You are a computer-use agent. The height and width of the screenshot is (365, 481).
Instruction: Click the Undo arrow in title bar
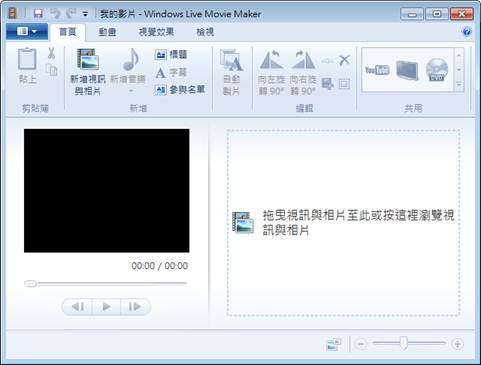tap(55, 14)
